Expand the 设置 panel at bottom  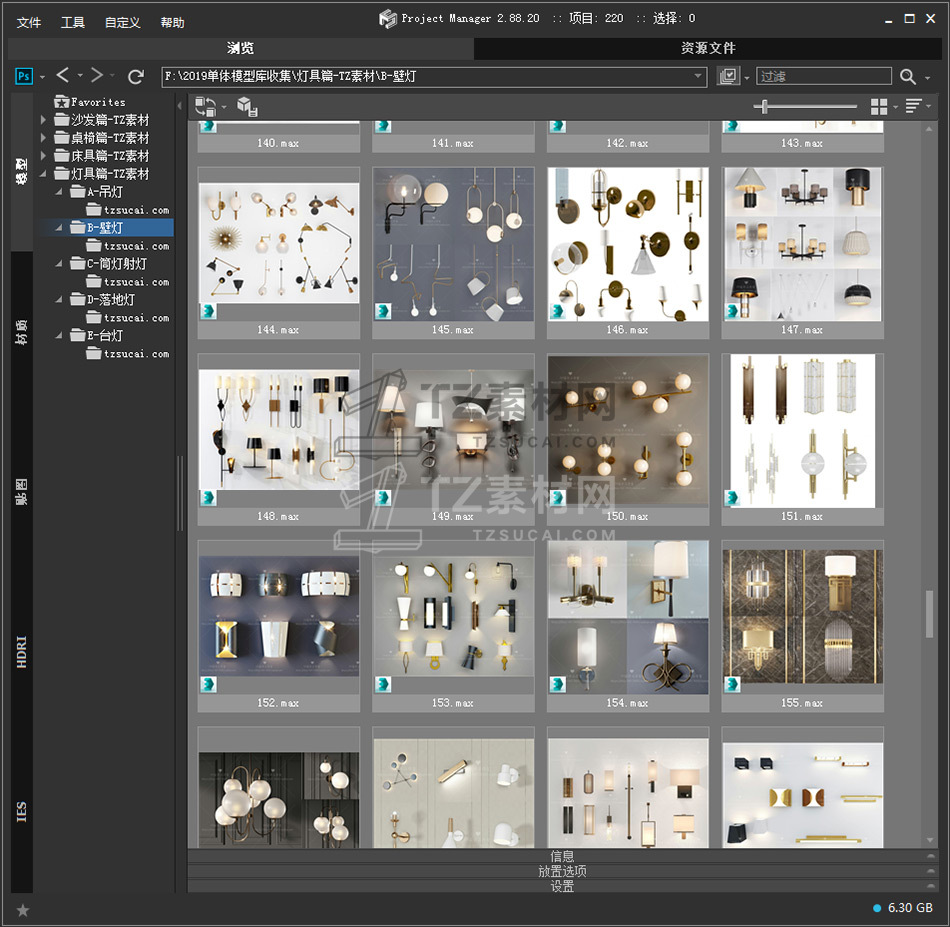[x=562, y=886]
